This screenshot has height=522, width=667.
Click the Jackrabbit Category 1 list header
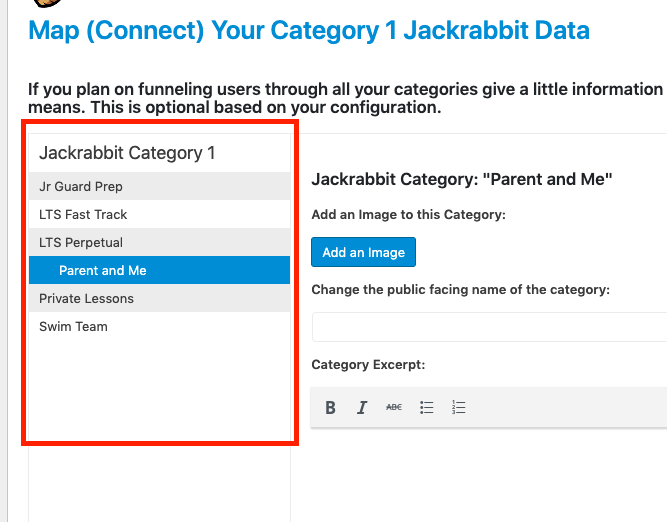127,153
